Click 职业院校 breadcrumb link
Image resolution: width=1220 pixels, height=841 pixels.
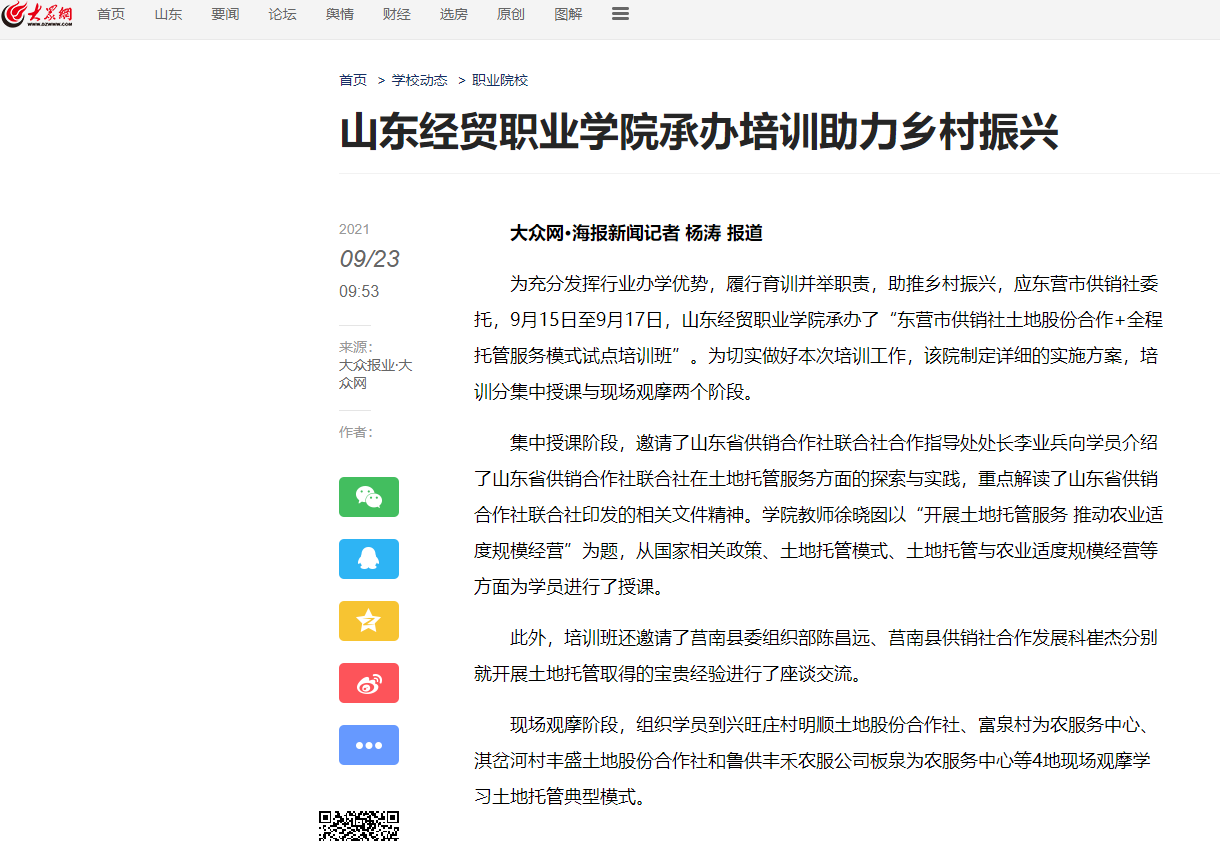point(500,80)
